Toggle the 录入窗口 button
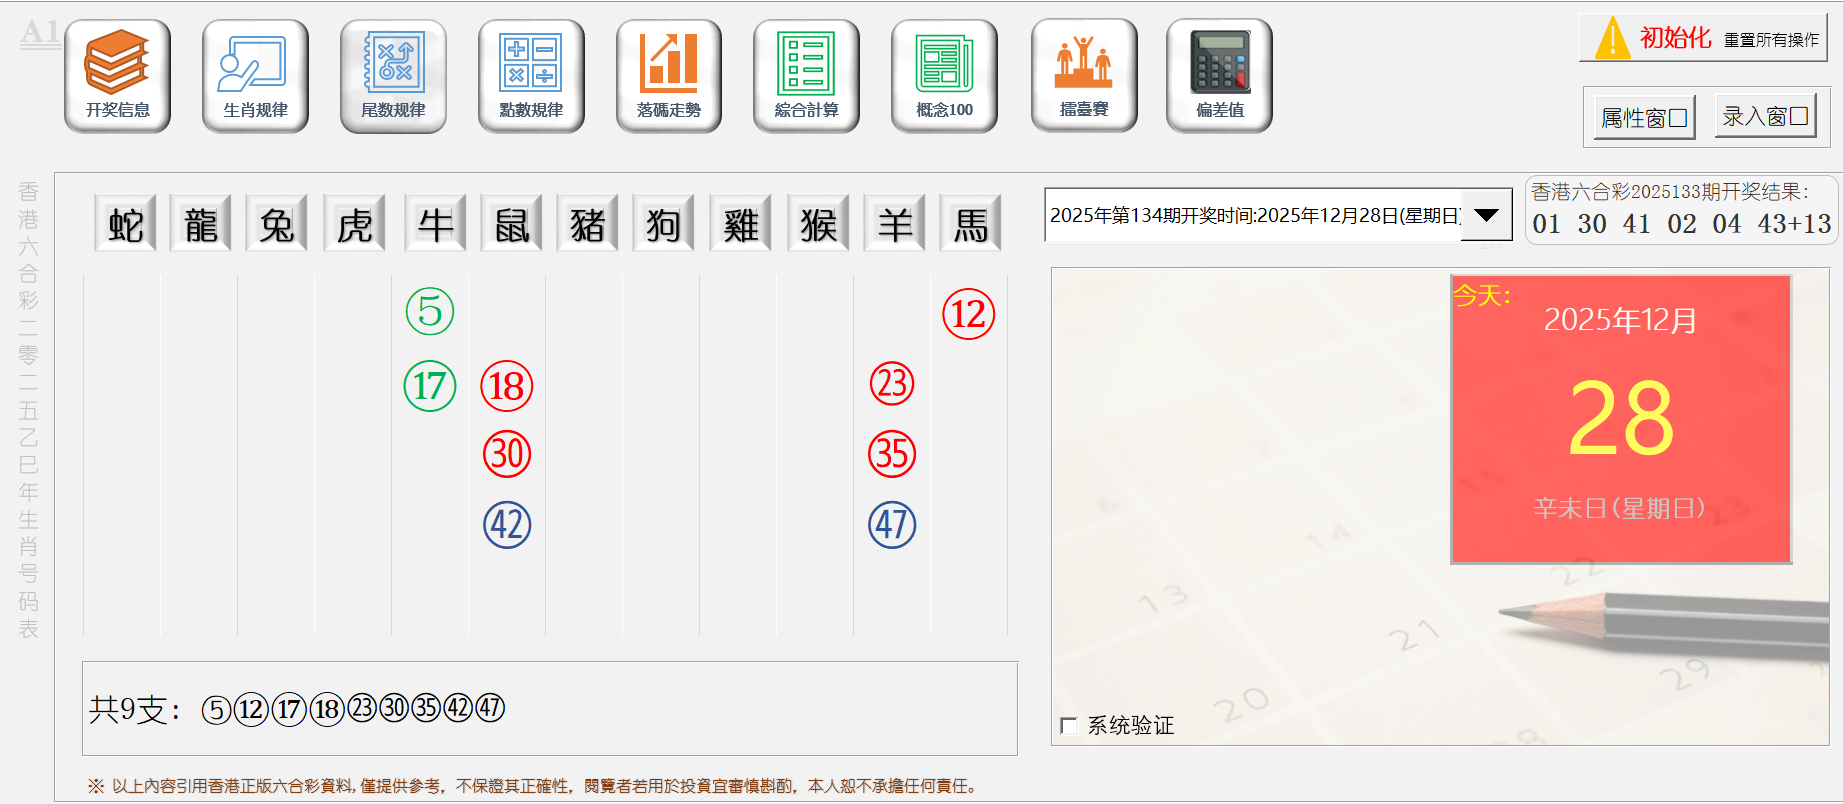This screenshot has height=804, width=1843. [x=1765, y=117]
